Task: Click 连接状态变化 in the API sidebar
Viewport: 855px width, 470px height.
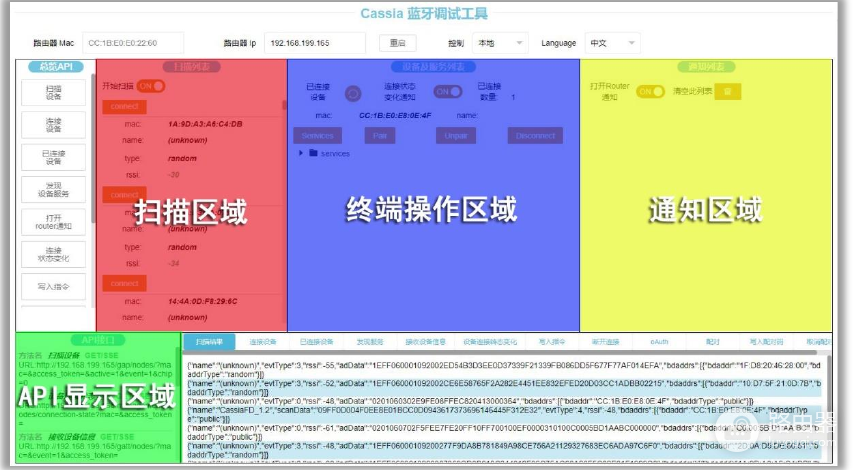Action: click(x=53, y=254)
